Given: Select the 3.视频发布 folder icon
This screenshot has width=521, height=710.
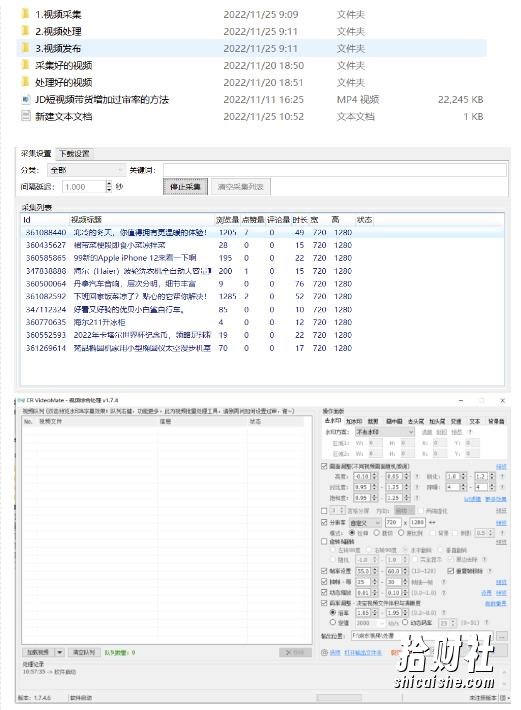Looking at the screenshot, I should [25, 48].
